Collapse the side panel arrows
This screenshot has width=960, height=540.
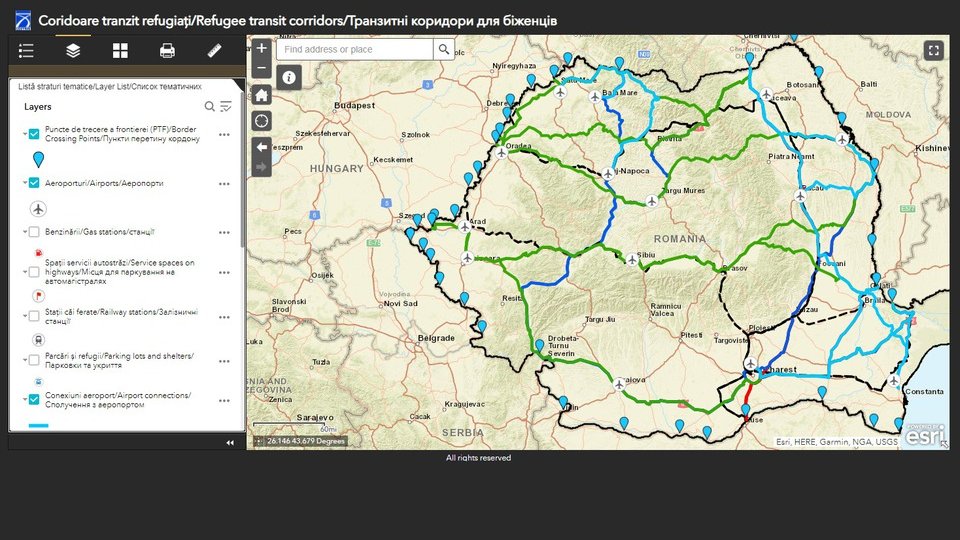[230, 443]
